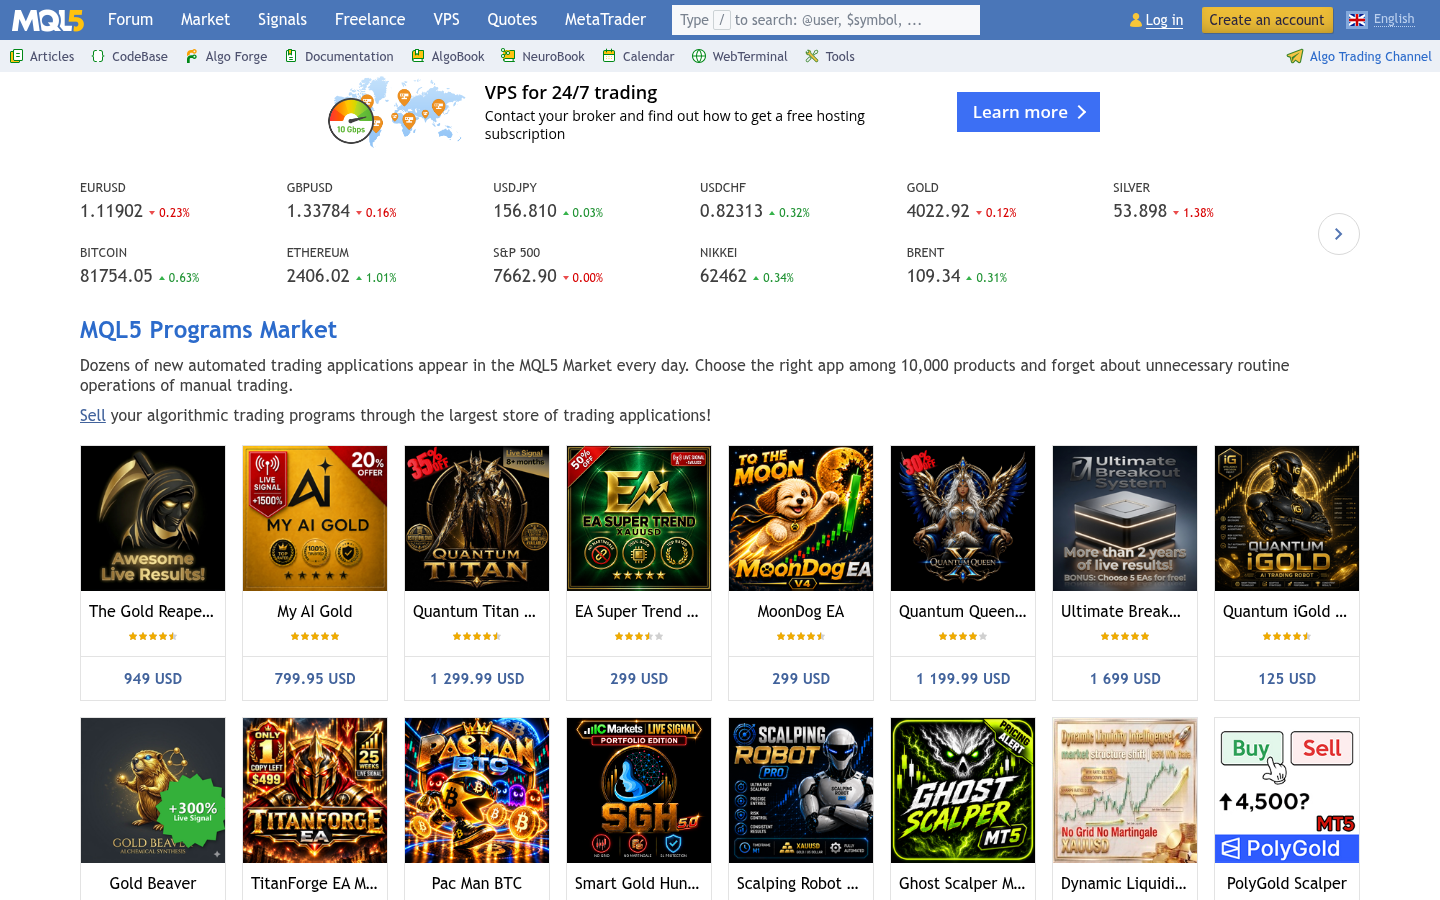Open the Algo Forge icon
Image resolution: width=1440 pixels, height=900 pixels.
[191, 56]
